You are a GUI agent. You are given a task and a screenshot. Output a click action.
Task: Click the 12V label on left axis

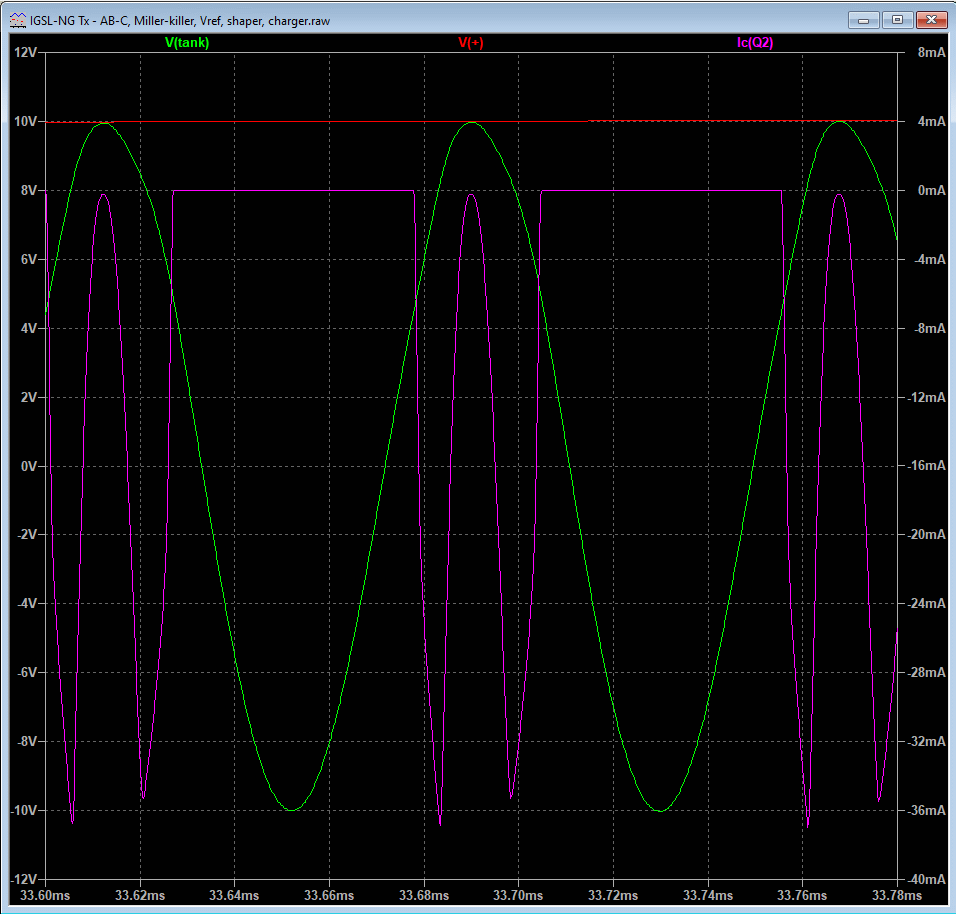pyautogui.click(x=25, y=52)
